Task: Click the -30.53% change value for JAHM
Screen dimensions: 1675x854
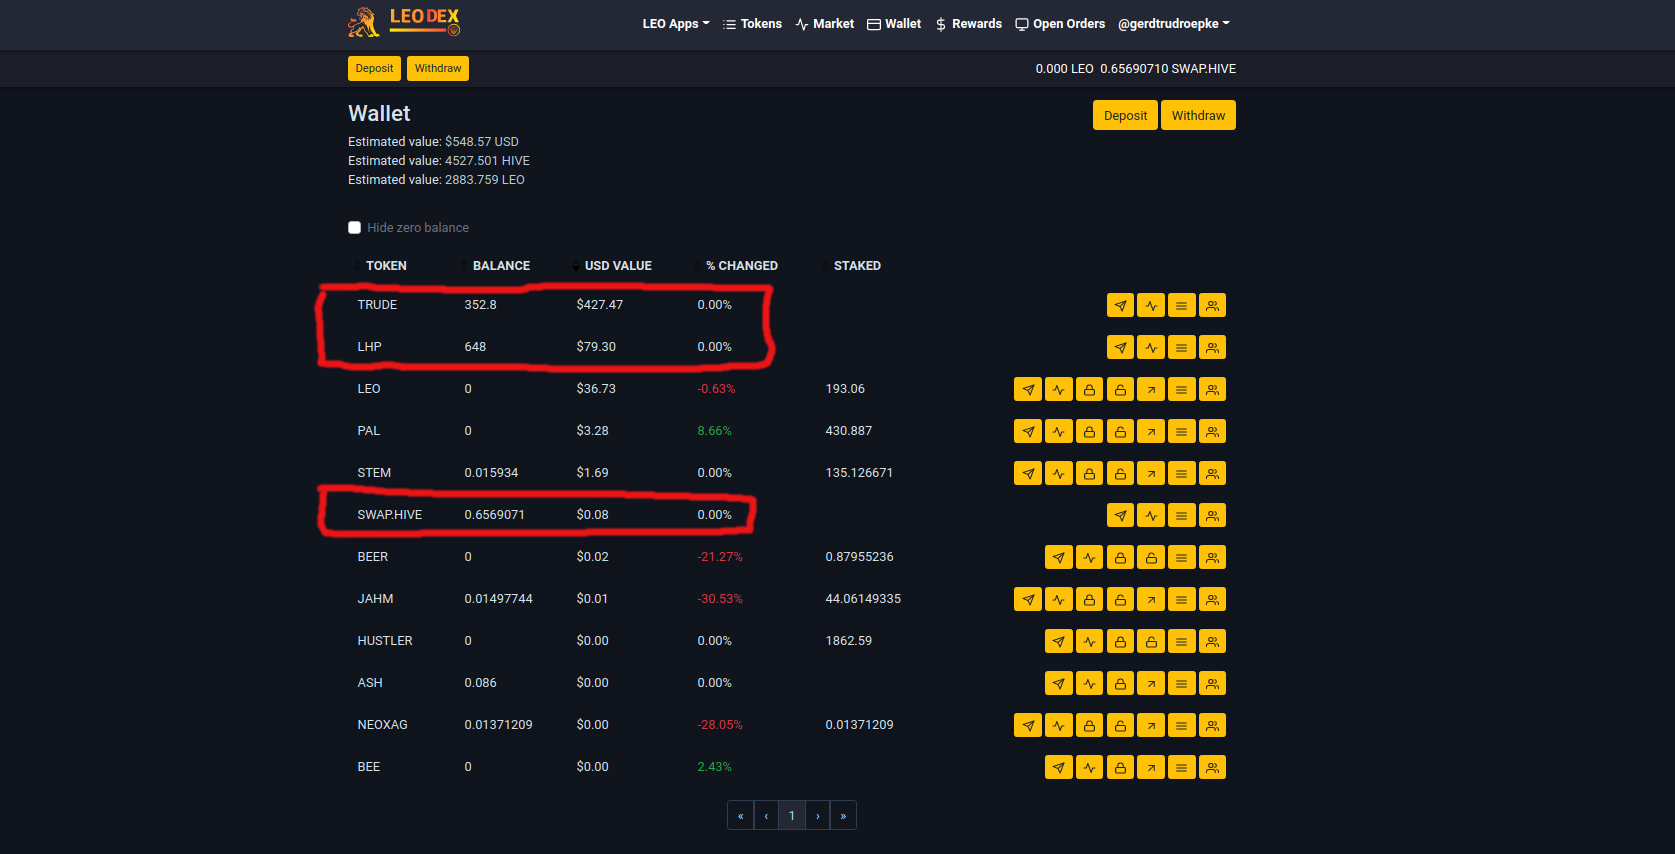Action: point(720,599)
